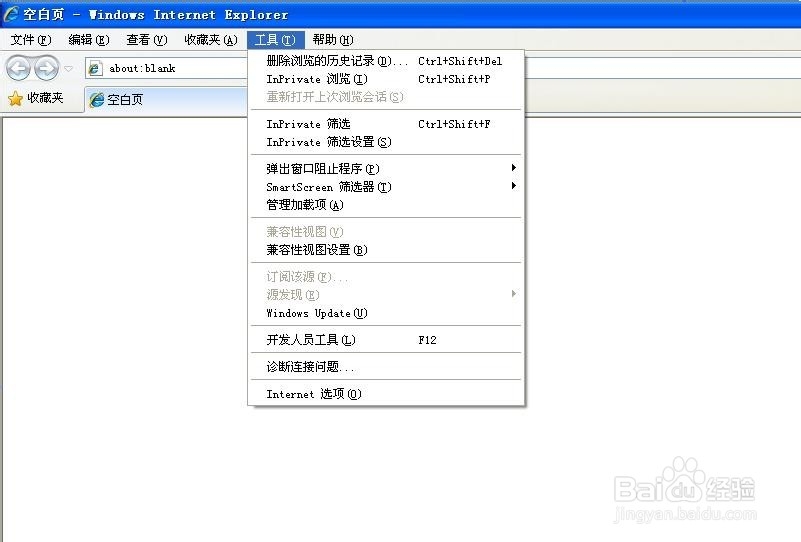The height and width of the screenshot is (542, 801).
Task: Open the 查看(V) menu
Action: 147,40
